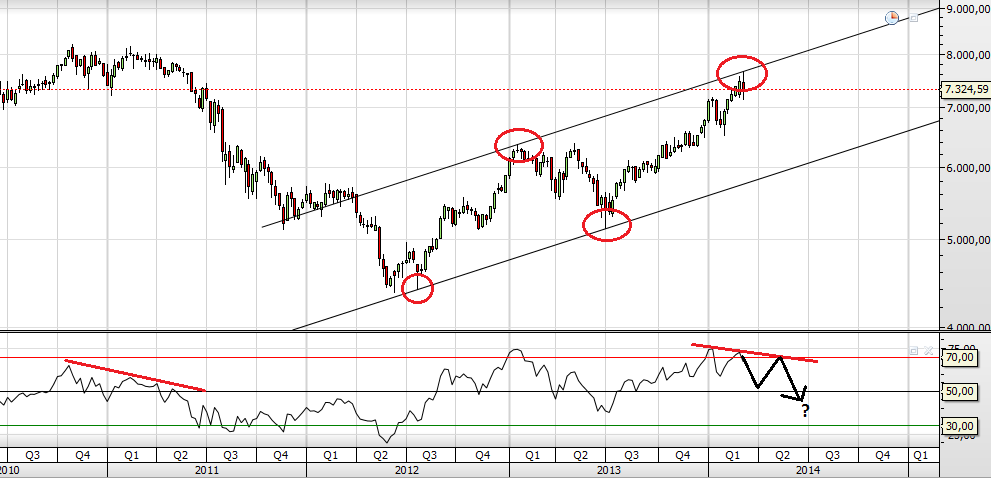The height and width of the screenshot is (478, 991).
Task: Select the red circle at early 2013 peak
Action: pos(518,145)
